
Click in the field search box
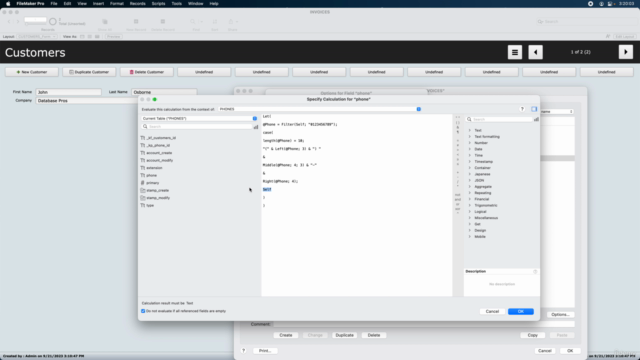click(x=197, y=127)
